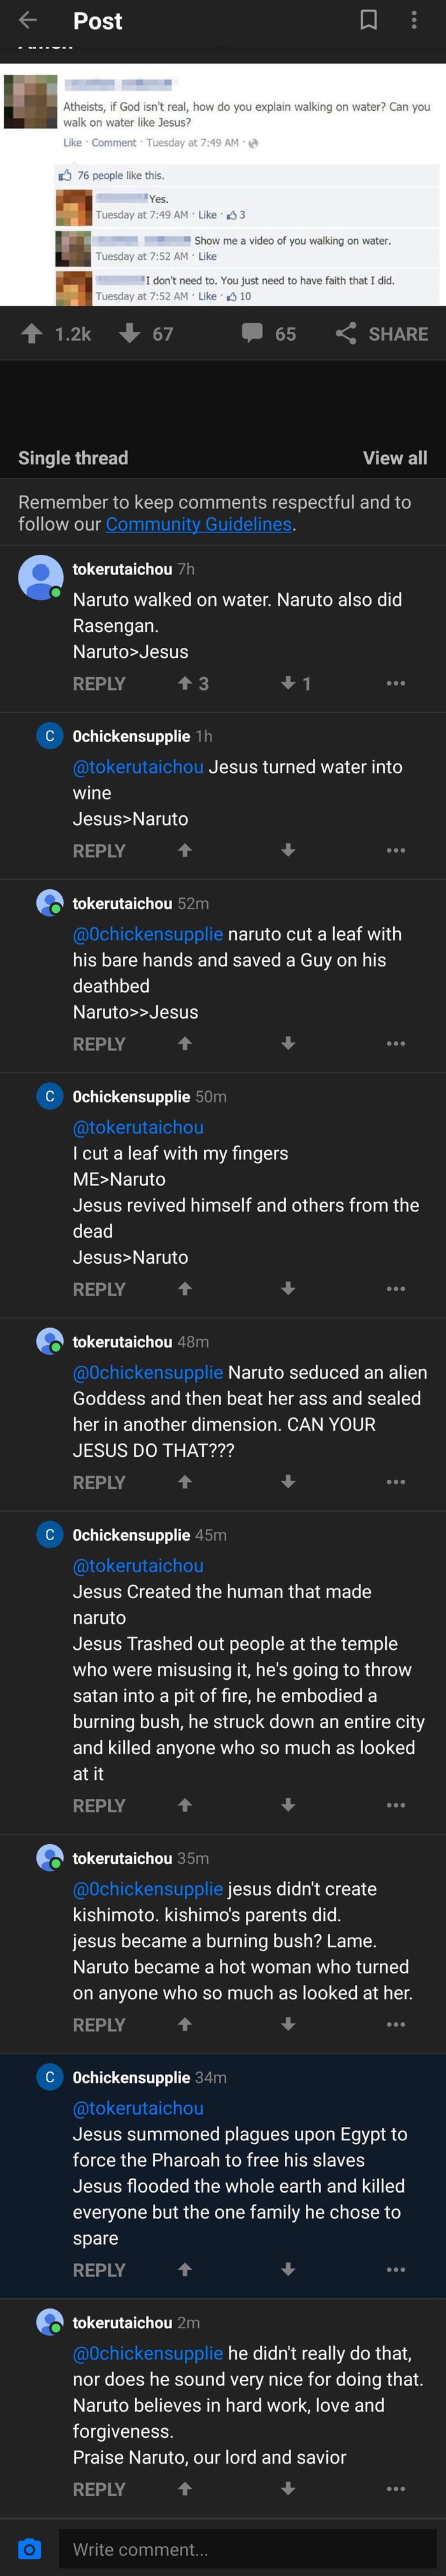
Task: Downvote the alien Goddess comment
Action: click(288, 1482)
